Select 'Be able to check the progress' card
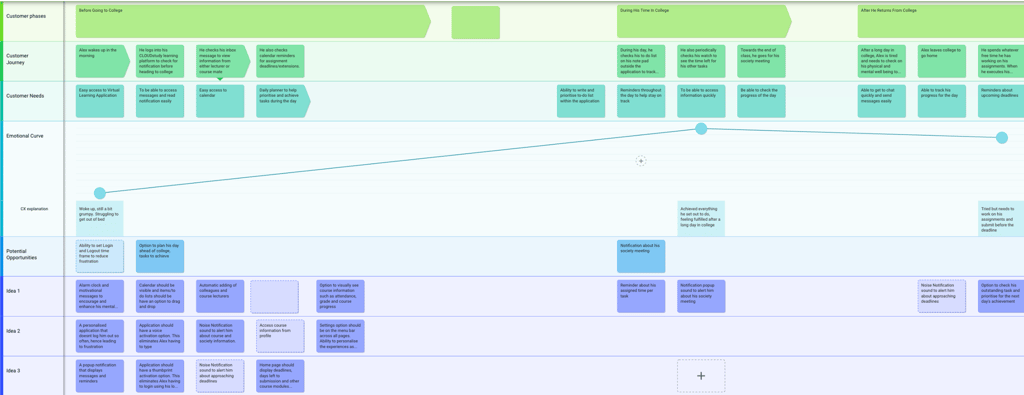Screen dimensions: 1024x395 (x=761, y=101)
